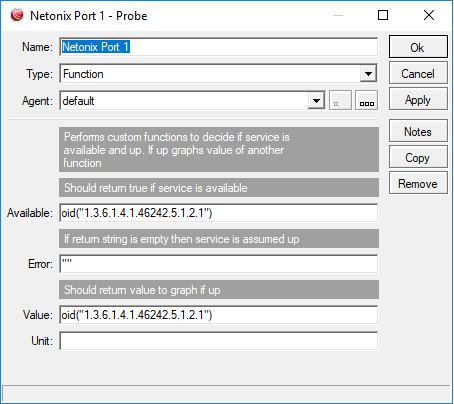The height and width of the screenshot is (404, 454).
Task: Open Agent list via three-dots button
Action: point(366,100)
